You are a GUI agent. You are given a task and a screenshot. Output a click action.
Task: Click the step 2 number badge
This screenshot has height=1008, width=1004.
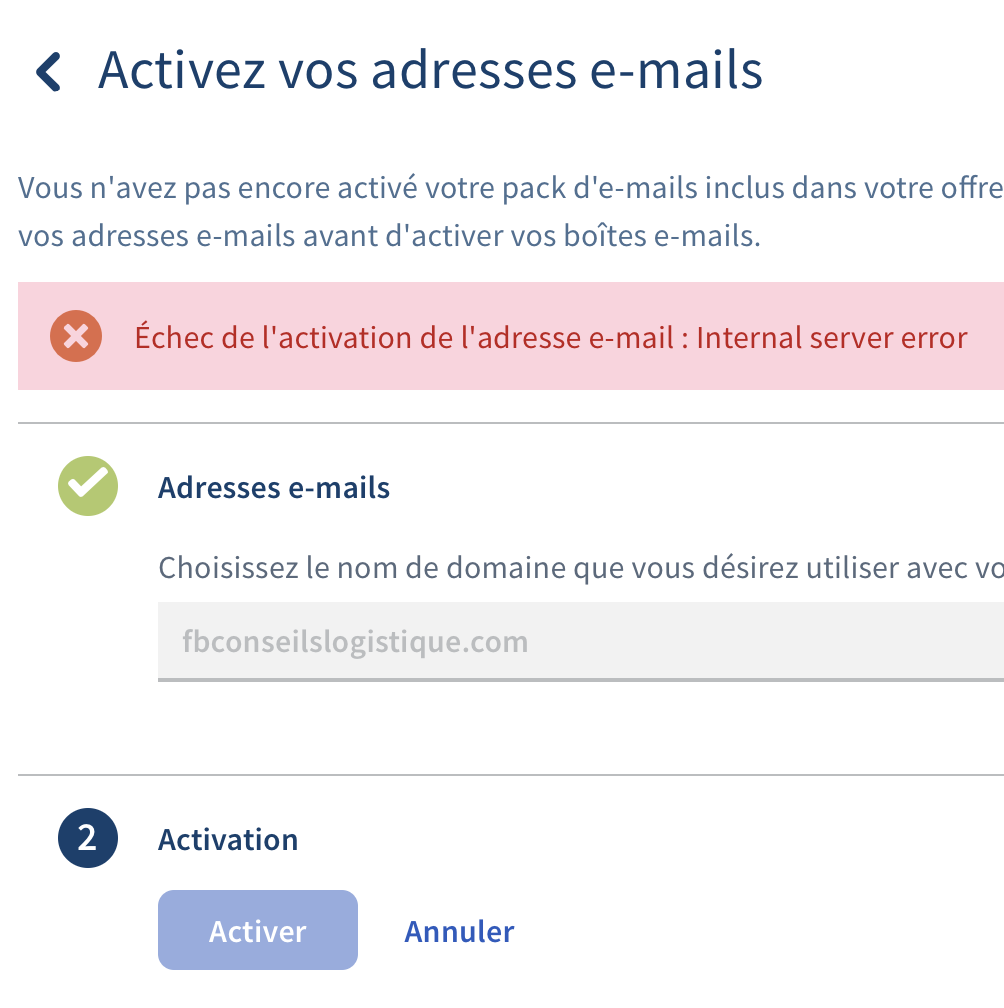(88, 838)
